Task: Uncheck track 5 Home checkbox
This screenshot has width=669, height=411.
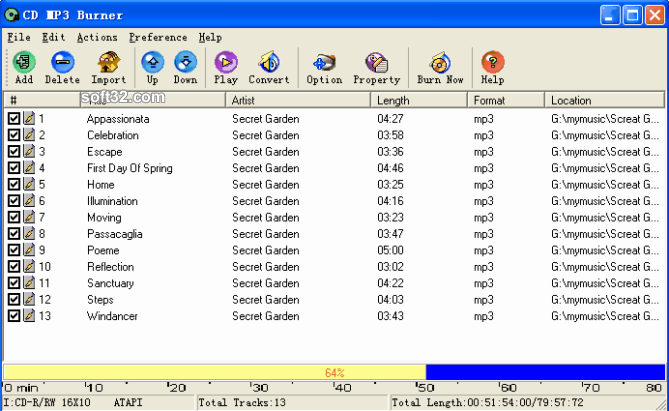Action: pyautogui.click(x=14, y=184)
